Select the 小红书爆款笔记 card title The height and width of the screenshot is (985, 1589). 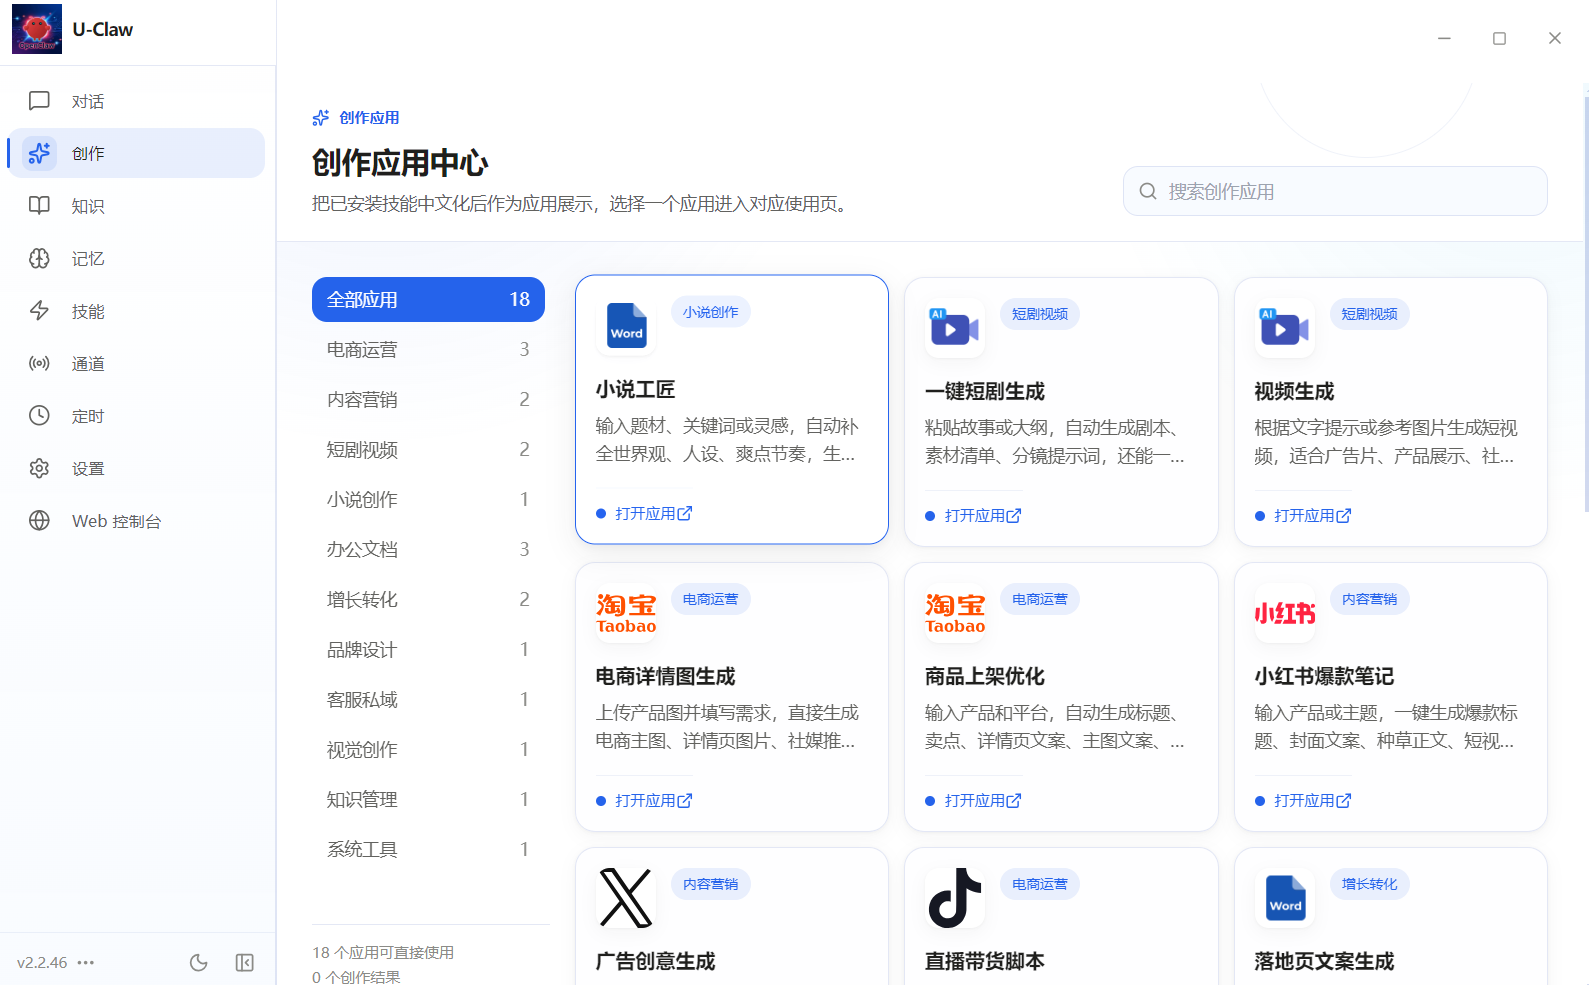pyautogui.click(x=1324, y=676)
